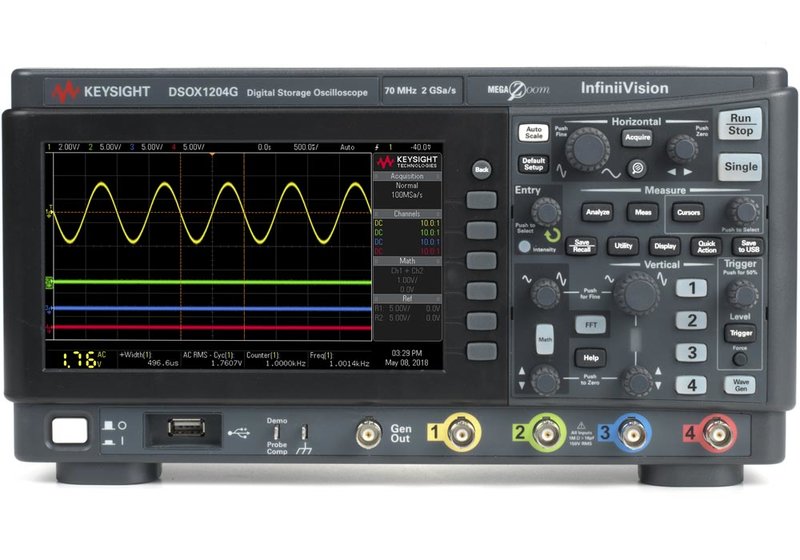Click the Force trigger button
The height and width of the screenshot is (560, 800).
pos(739,359)
